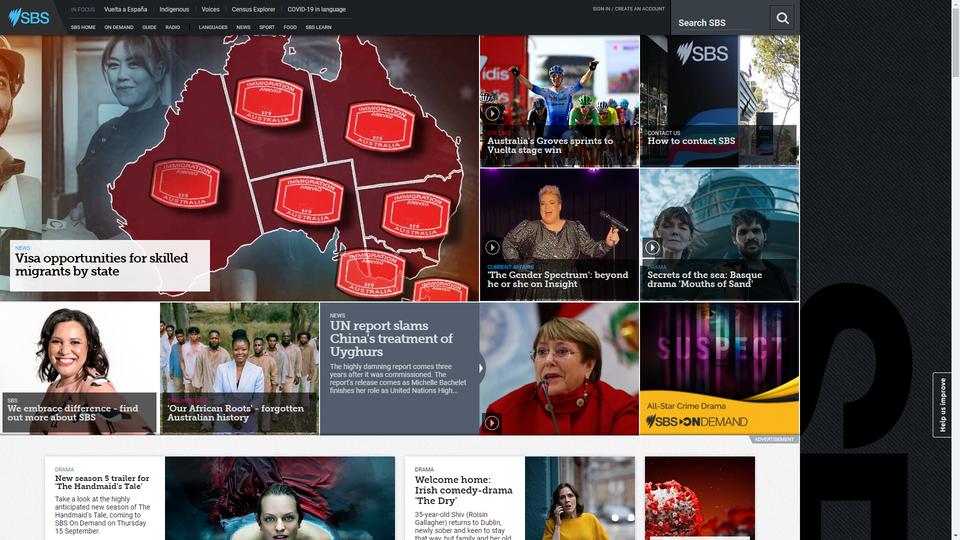Open the News menu item
960x540 pixels.
(243, 28)
